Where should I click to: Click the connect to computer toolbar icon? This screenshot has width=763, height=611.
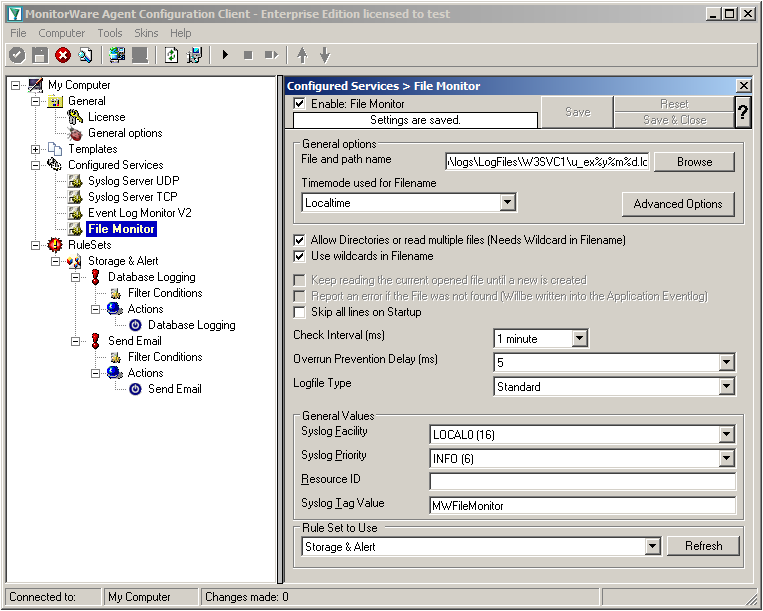click(117, 55)
